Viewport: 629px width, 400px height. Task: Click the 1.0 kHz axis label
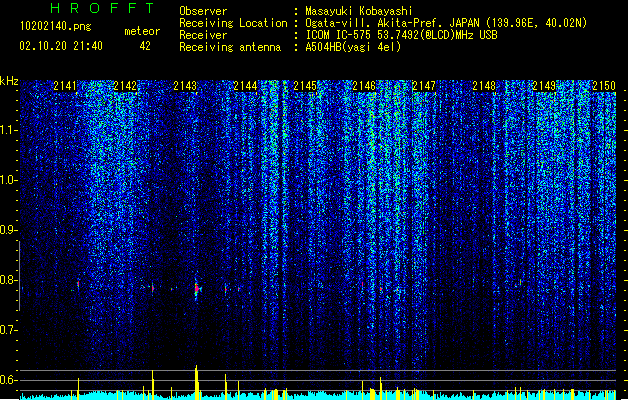coord(8,180)
